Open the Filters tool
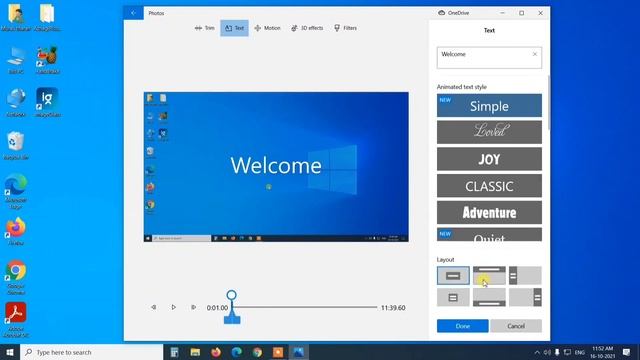This screenshot has width=640, height=360. [345, 28]
